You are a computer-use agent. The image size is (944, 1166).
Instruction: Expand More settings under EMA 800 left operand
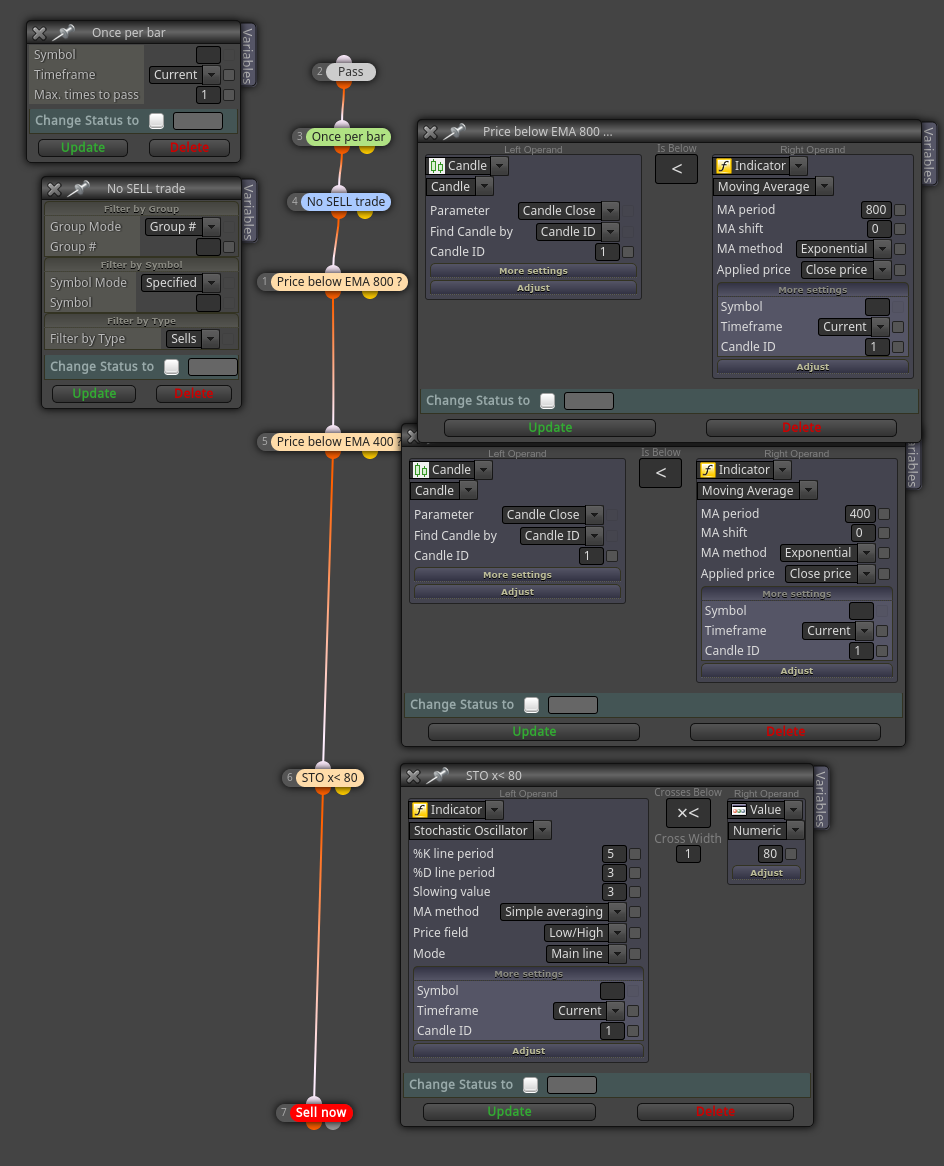533,271
